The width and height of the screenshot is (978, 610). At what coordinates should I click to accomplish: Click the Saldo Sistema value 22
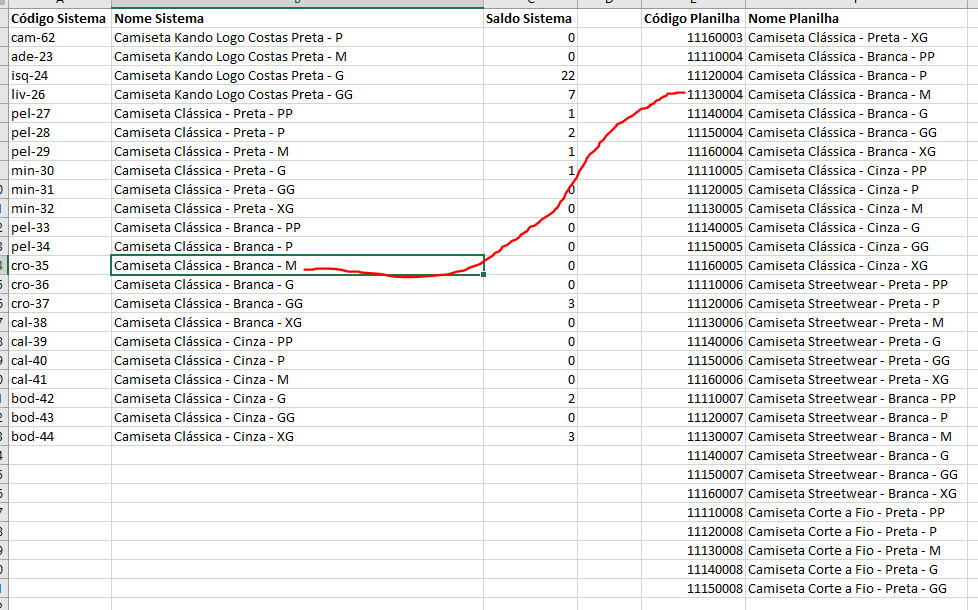530,75
